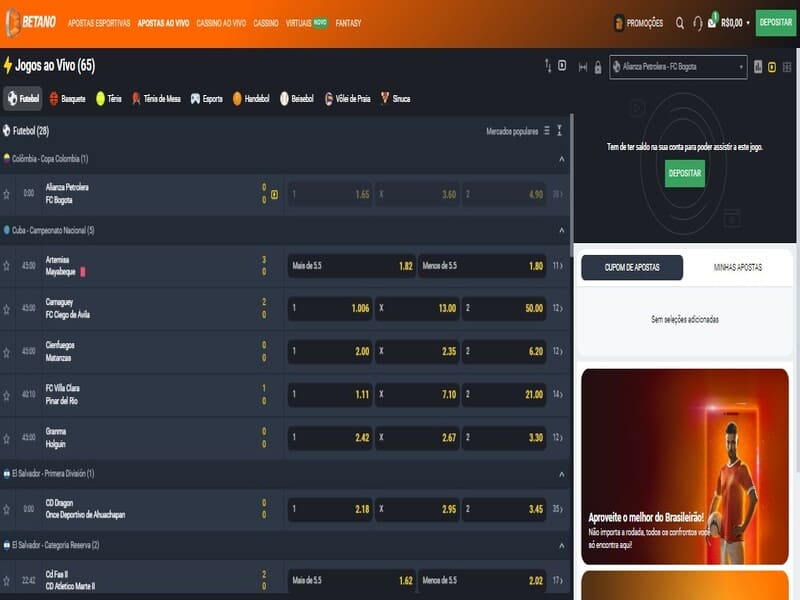Collapse the Colômbia - Copa Colômbia section
The width and height of the screenshot is (800, 600).
click(561, 159)
